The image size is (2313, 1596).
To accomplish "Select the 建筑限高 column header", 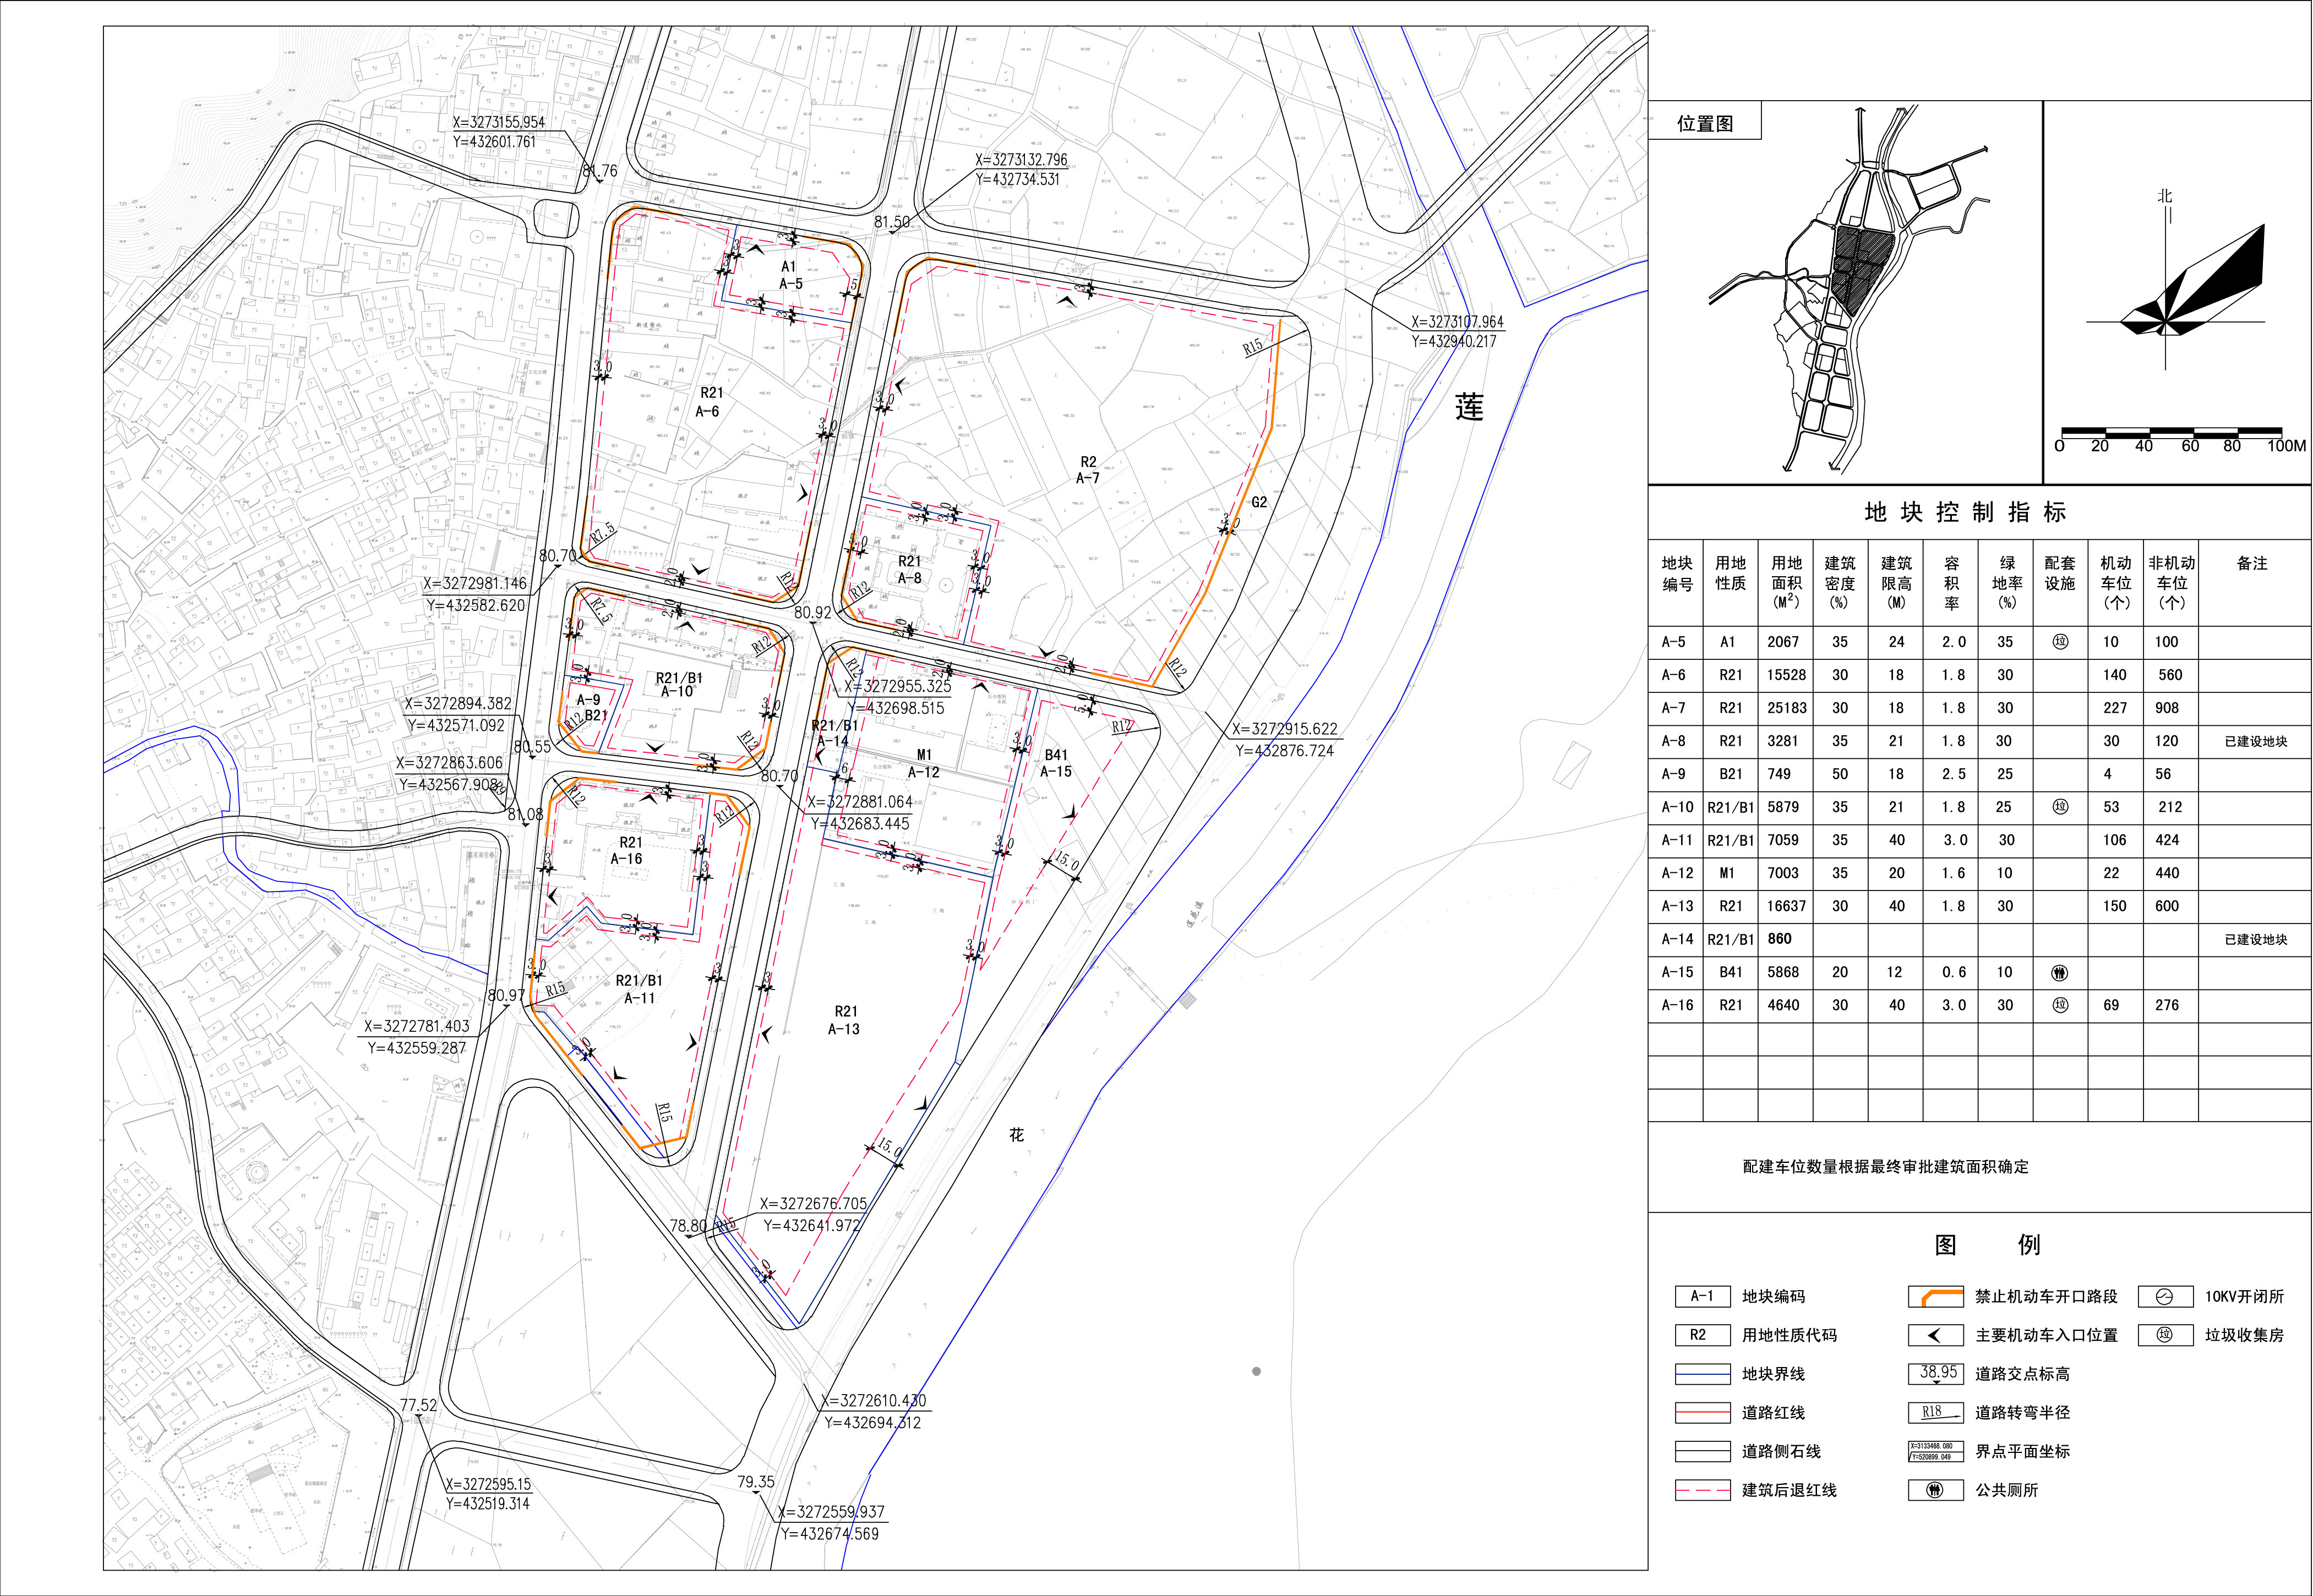I will [1896, 582].
